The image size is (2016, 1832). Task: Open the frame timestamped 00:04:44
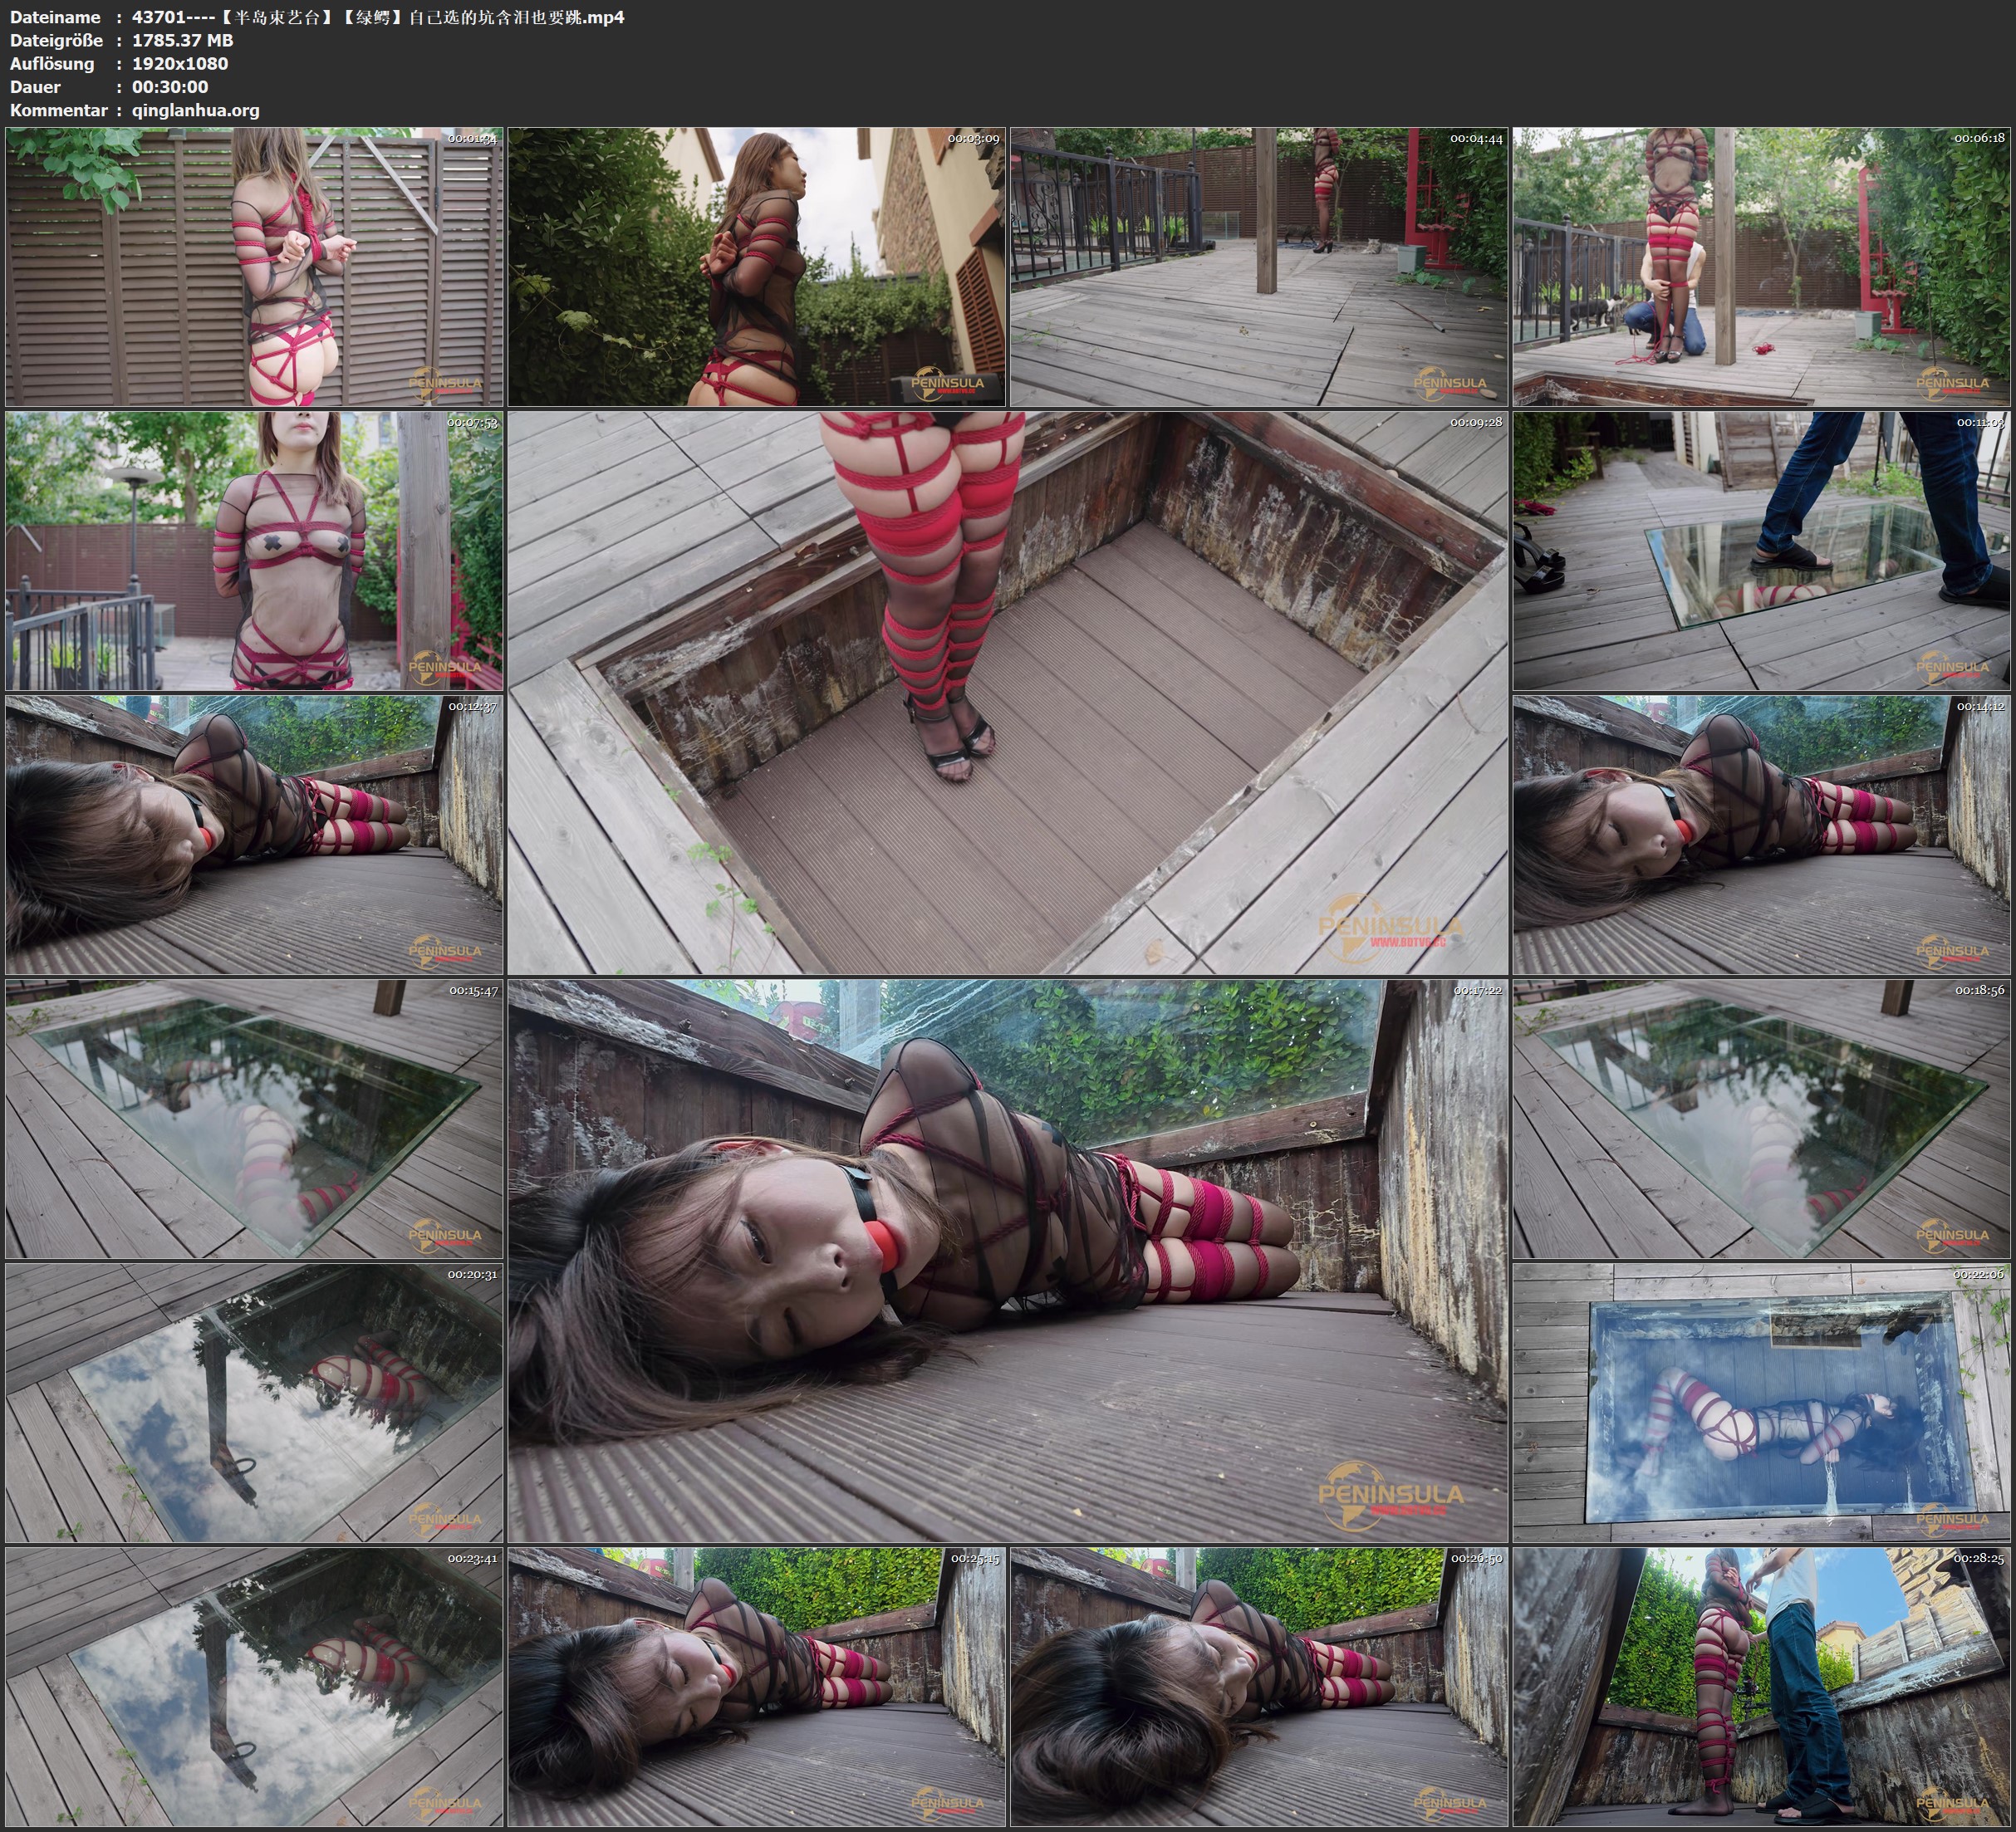[1258, 267]
